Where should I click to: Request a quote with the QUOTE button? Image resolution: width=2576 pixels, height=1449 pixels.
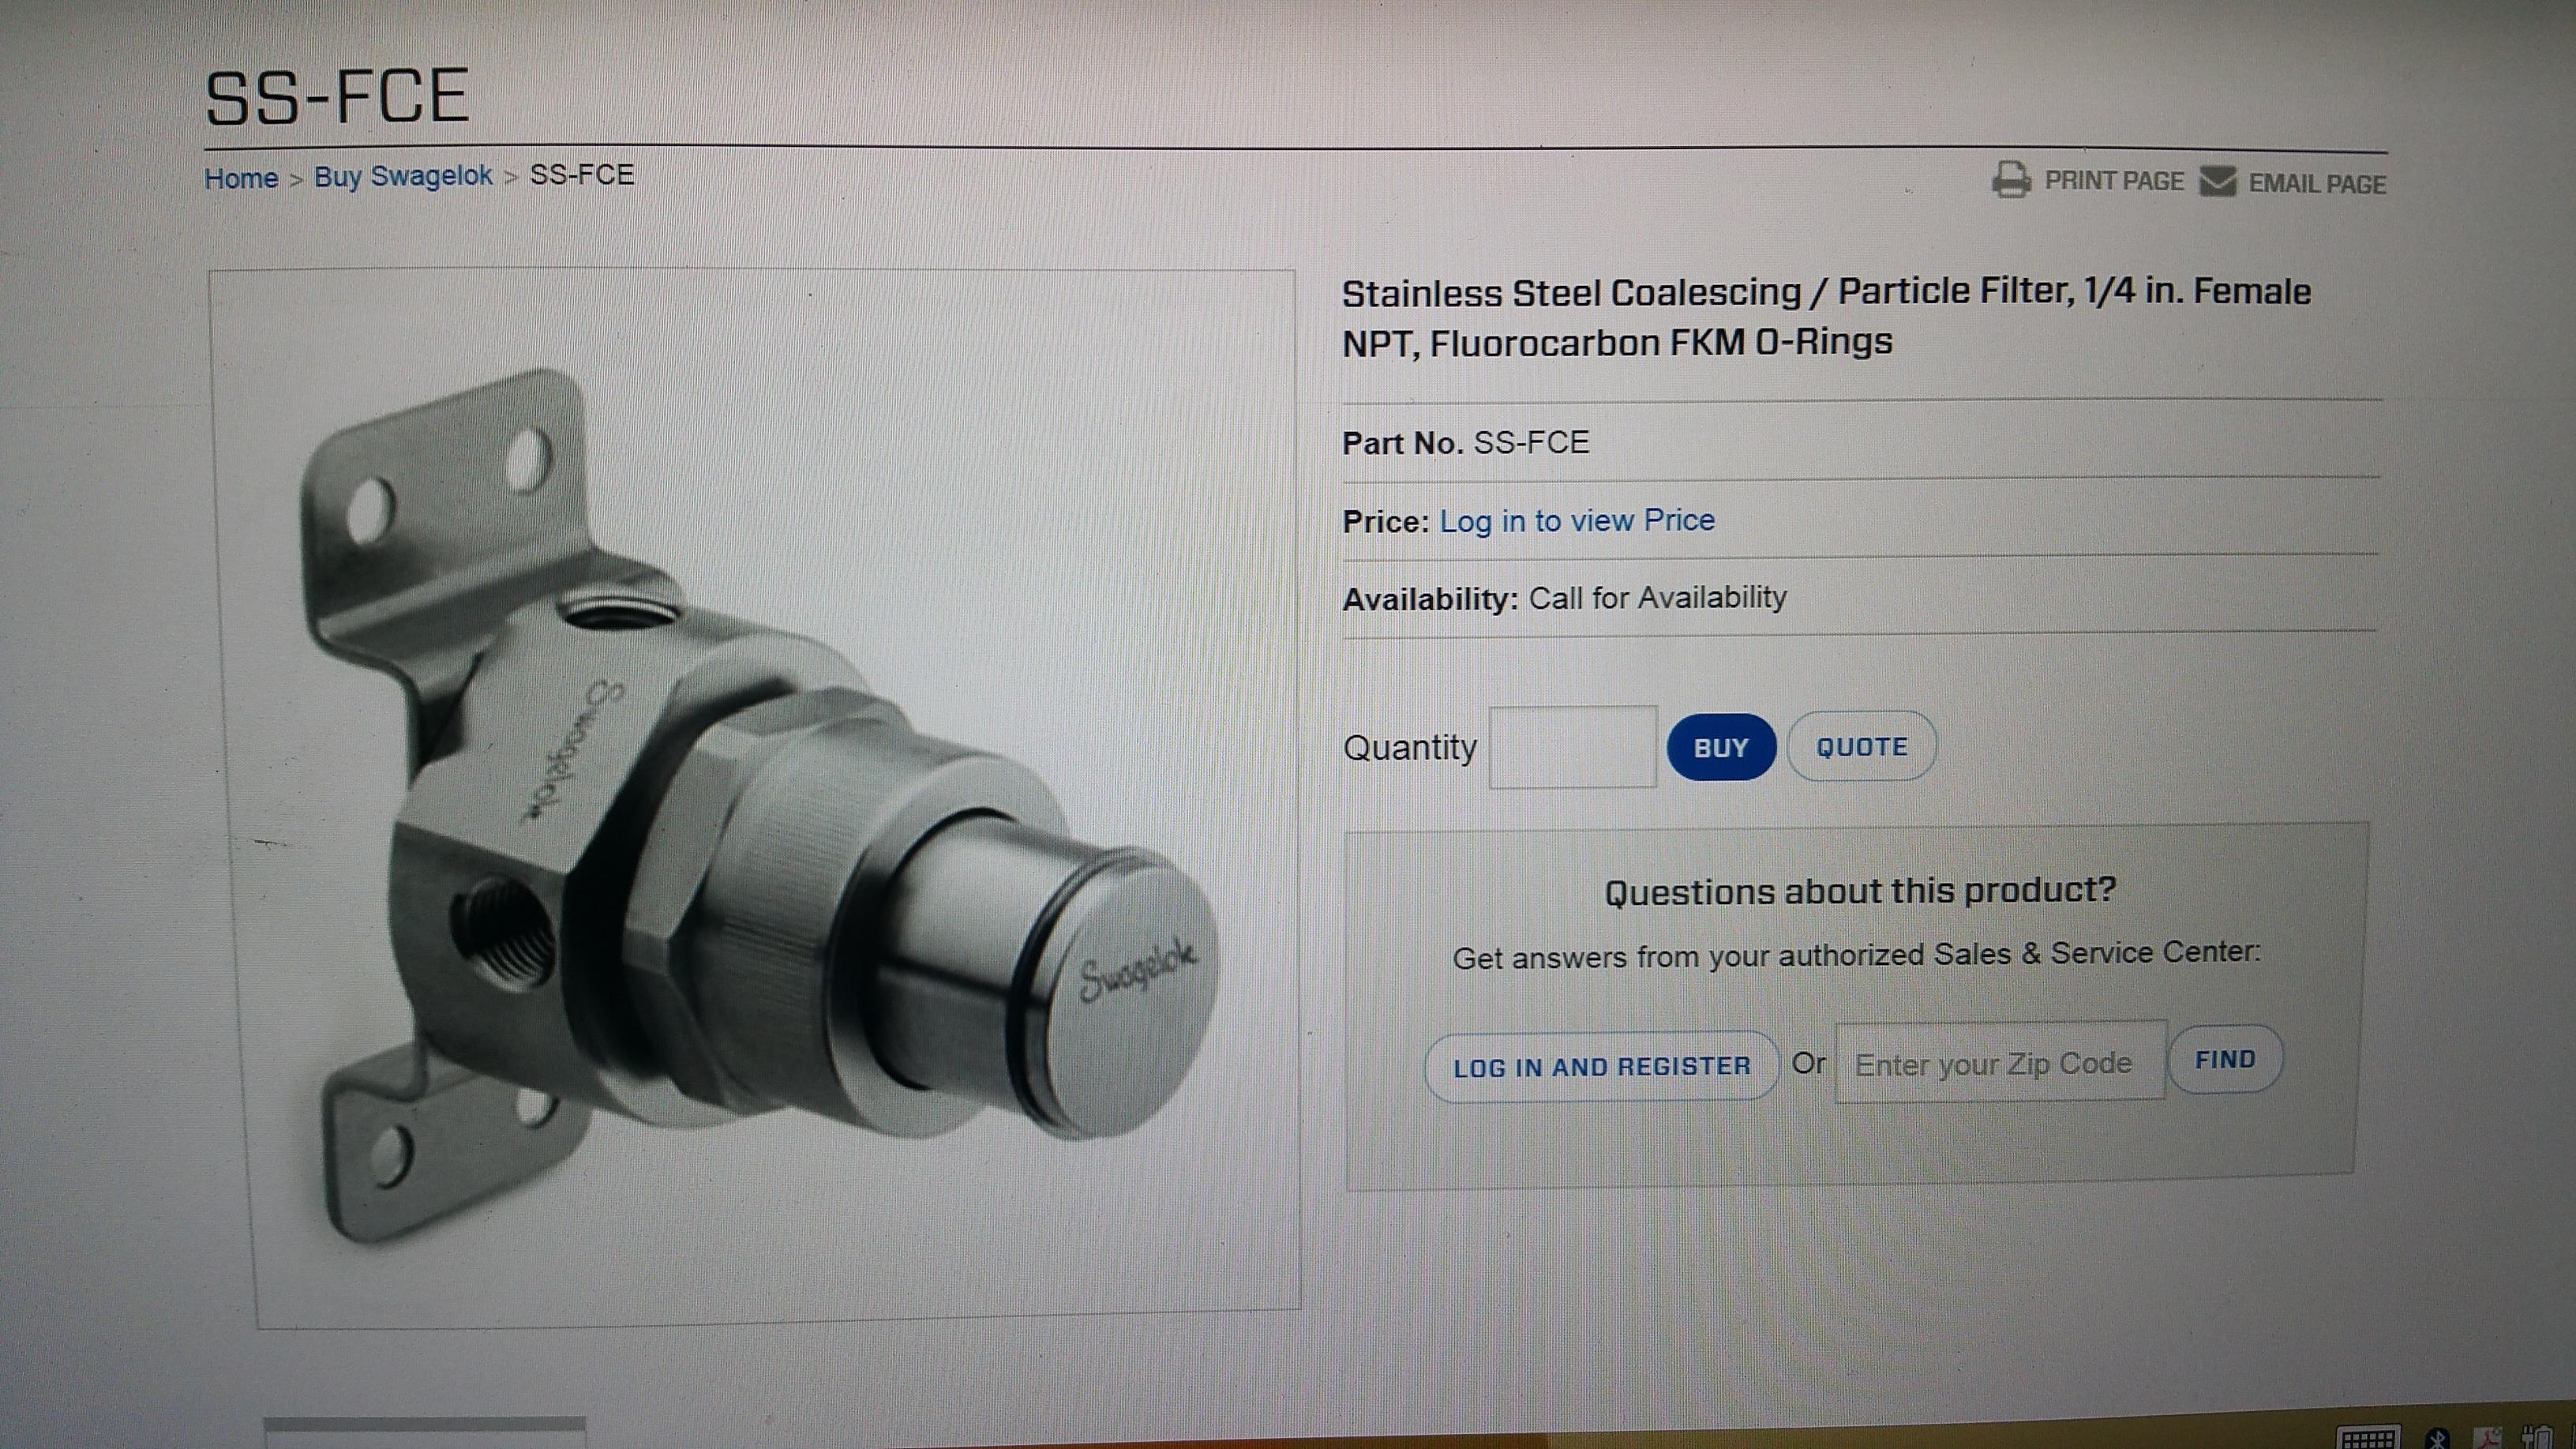click(1861, 746)
